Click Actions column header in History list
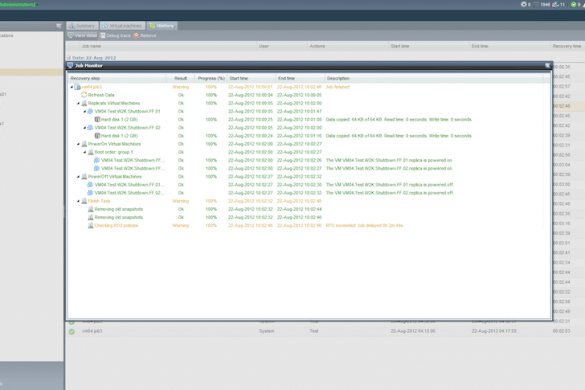Viewport: 585px width, 390px height. point(348,46)
